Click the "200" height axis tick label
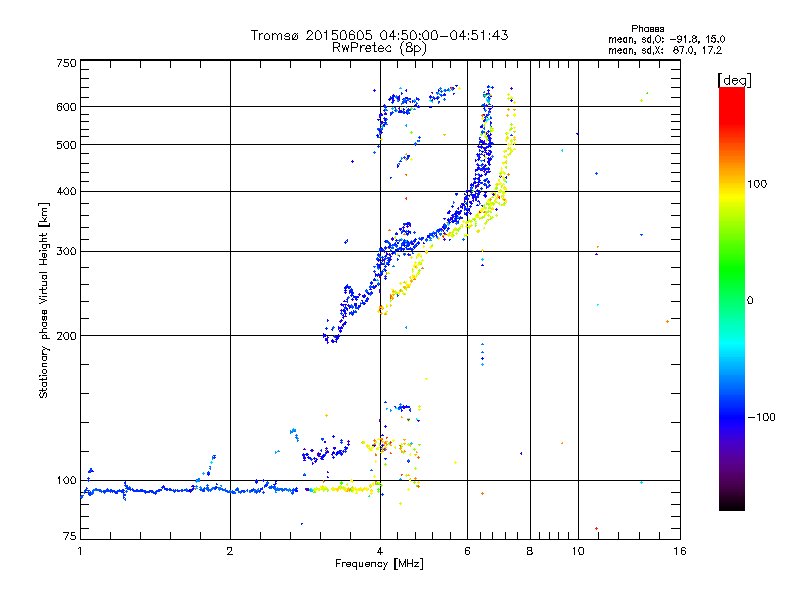The image size is (800, 600). 67,336
